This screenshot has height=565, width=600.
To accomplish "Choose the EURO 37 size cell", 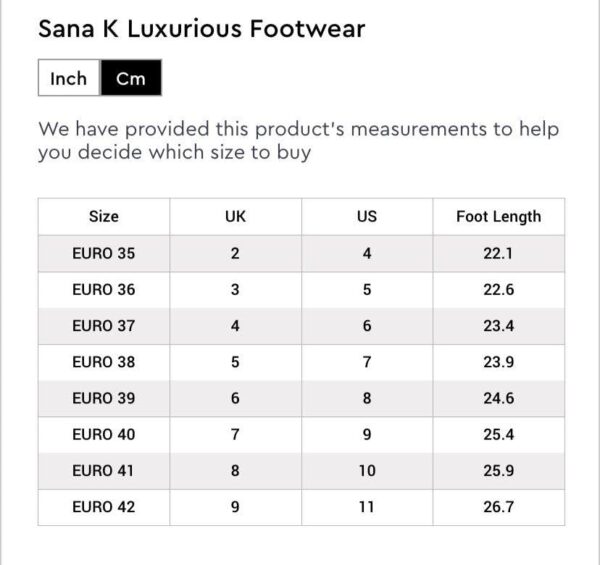I will tap(103, 326).
